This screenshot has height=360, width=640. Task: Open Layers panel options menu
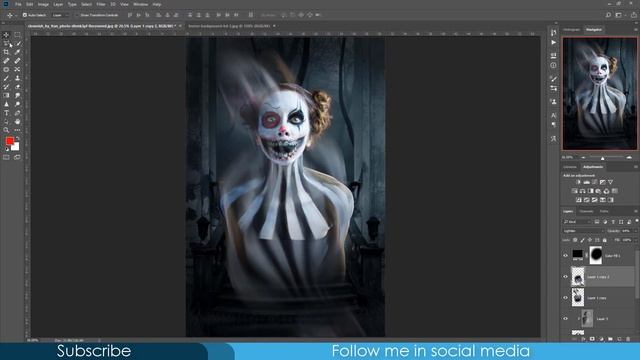[636, 211]
